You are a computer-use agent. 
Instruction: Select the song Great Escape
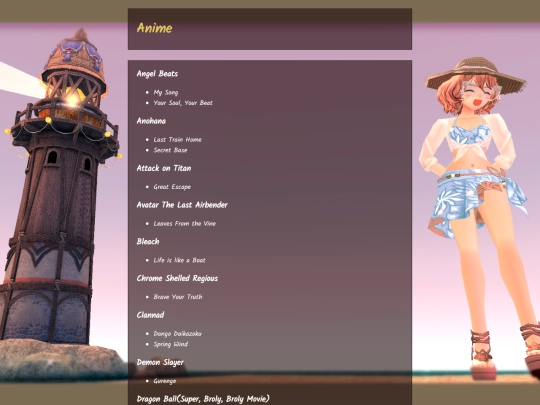(x=172, y=187)
